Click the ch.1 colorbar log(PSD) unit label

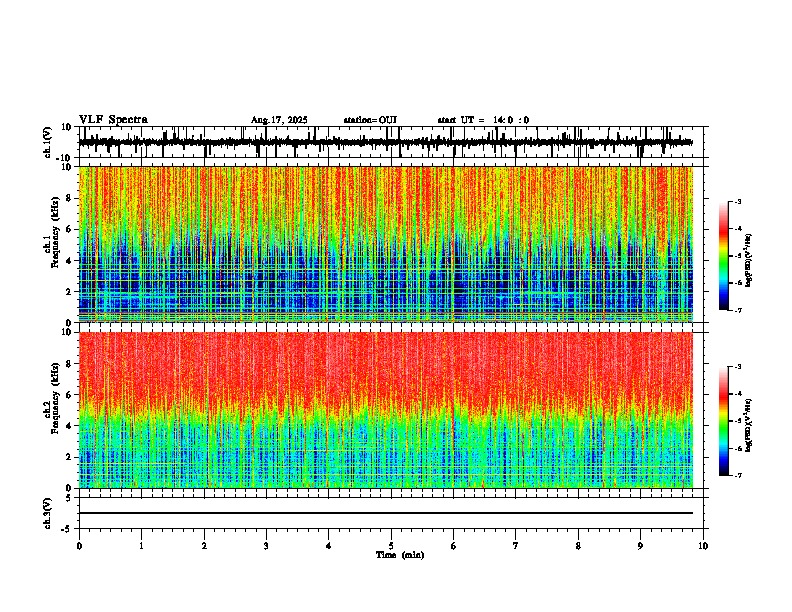pos(749,261)
